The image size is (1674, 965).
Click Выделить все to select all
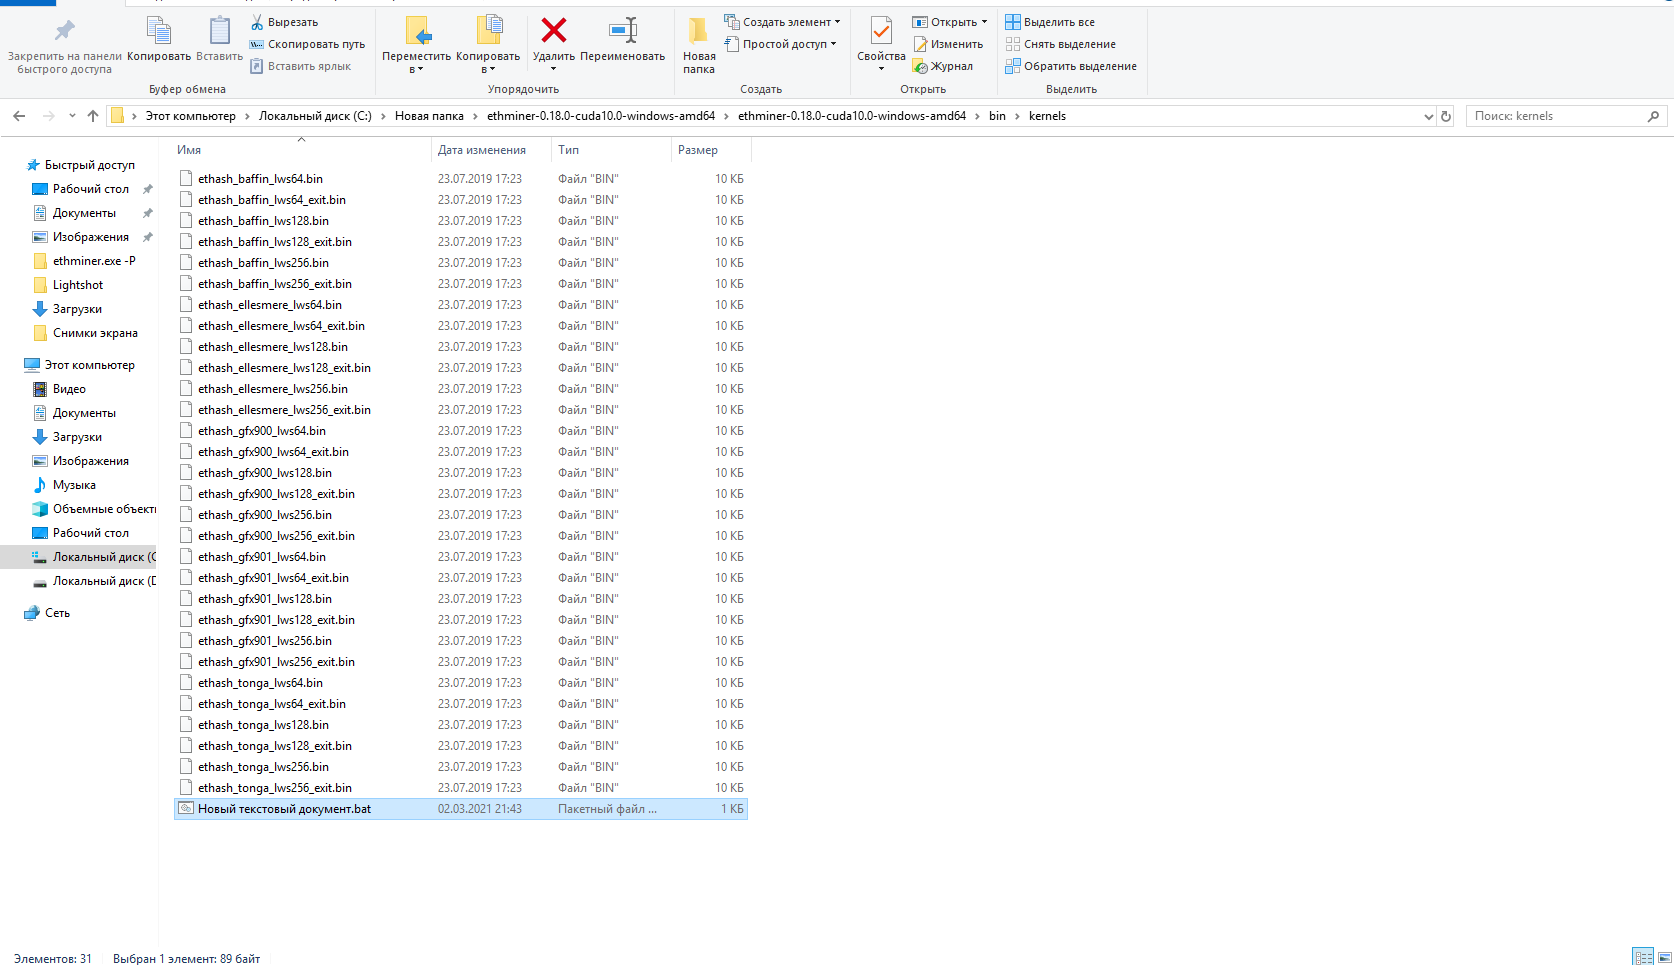1050,22
